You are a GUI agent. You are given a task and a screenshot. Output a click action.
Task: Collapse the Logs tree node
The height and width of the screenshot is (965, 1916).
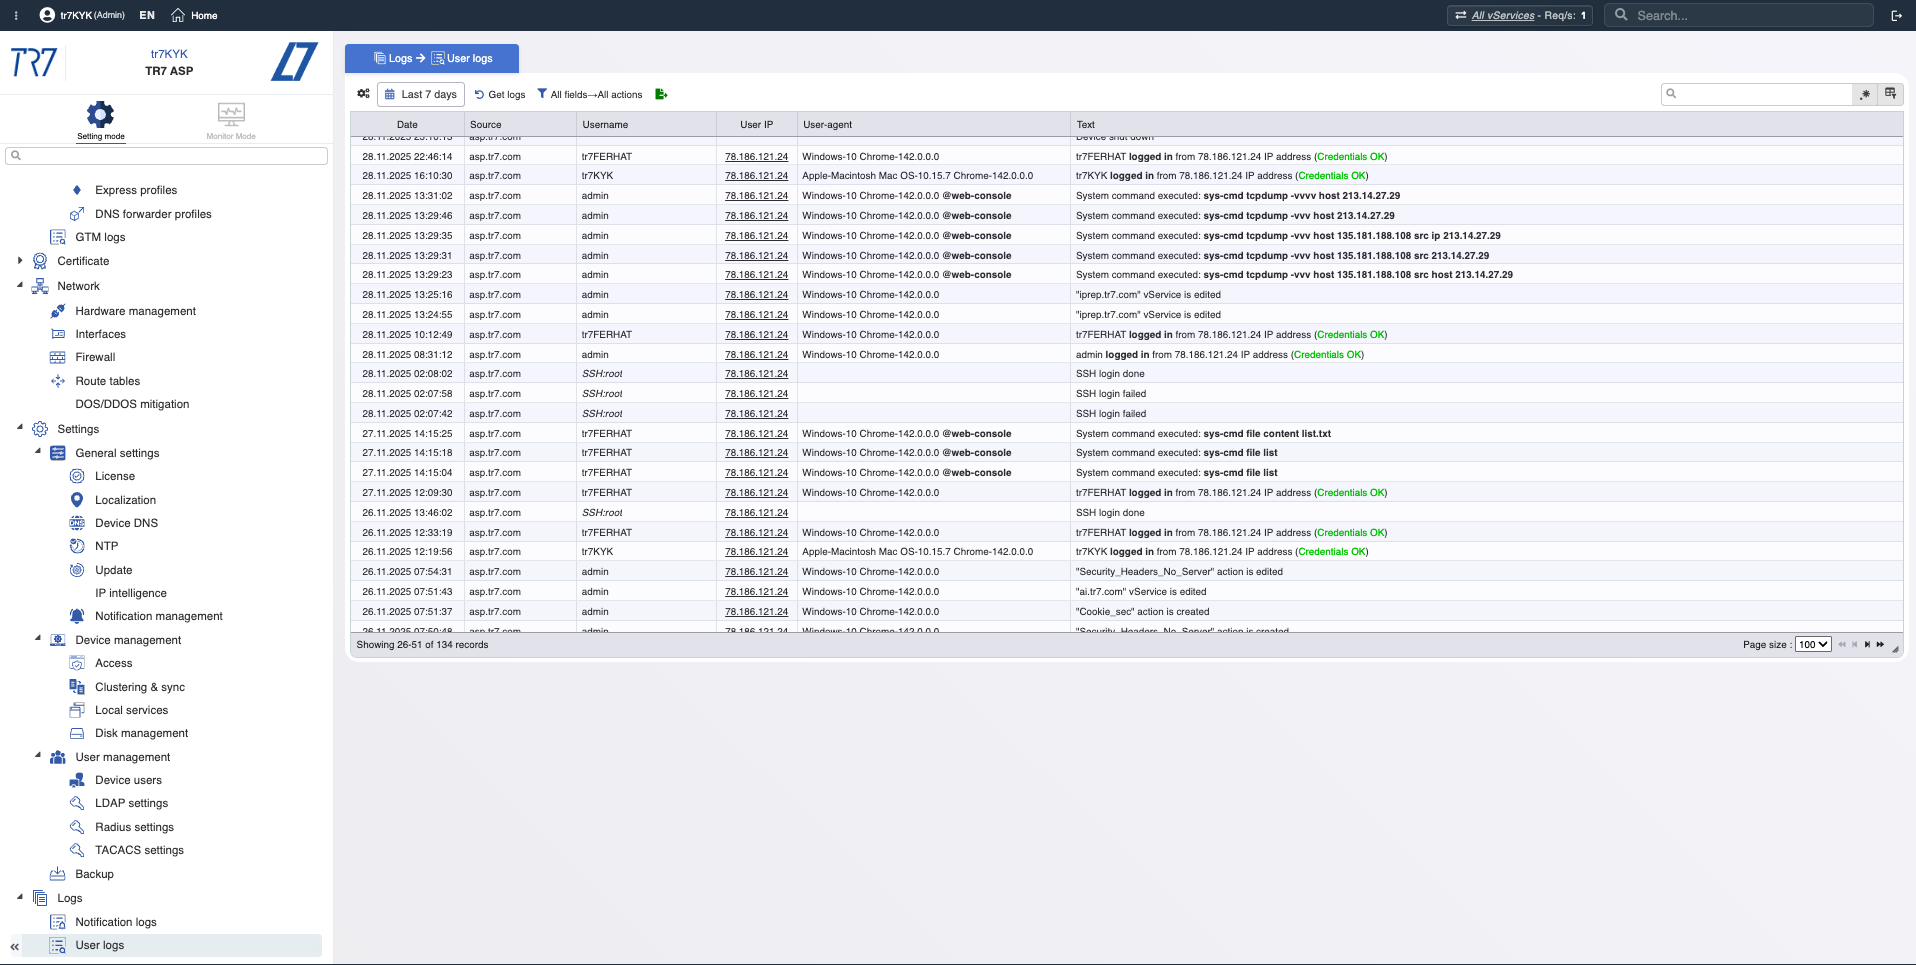pos(20,897)
